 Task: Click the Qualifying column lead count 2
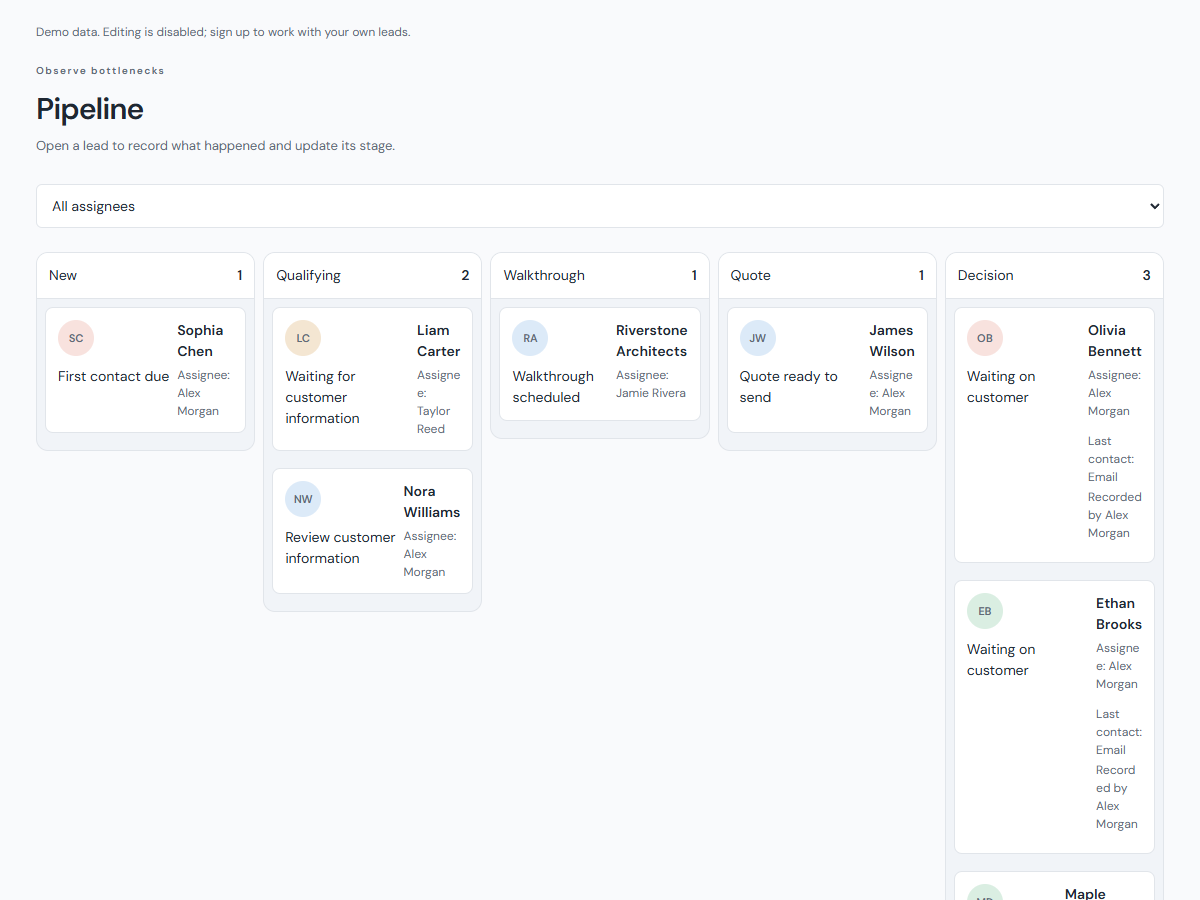point(465,275)
